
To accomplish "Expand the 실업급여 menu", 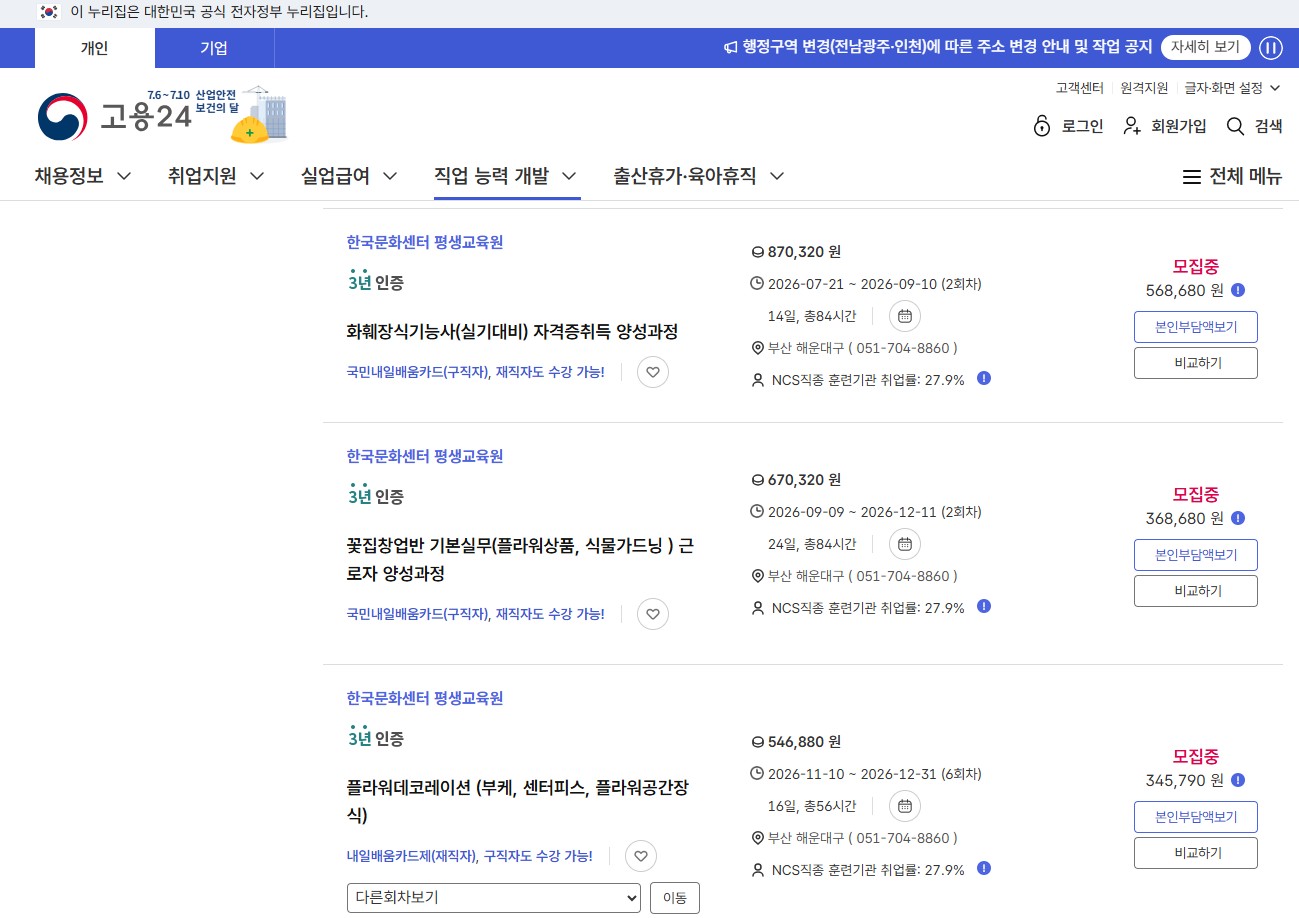I will tap(349, 176).
